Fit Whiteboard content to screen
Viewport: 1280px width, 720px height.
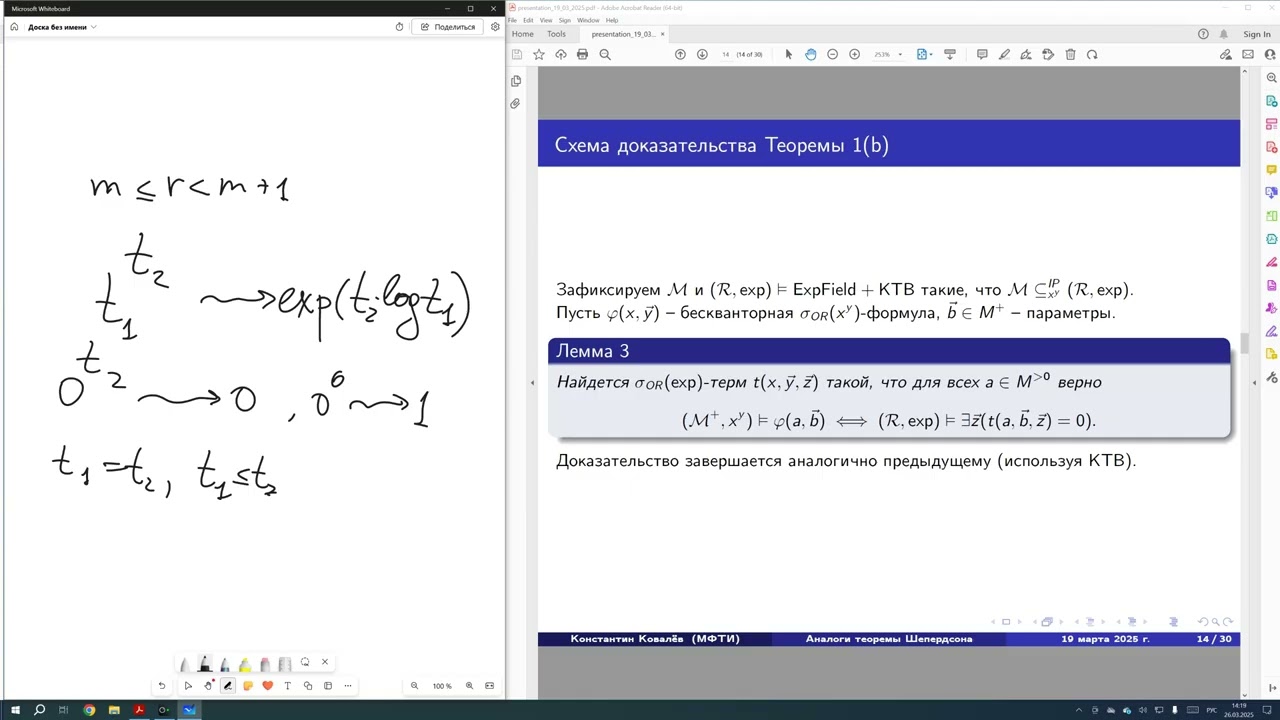pos(489,686)
